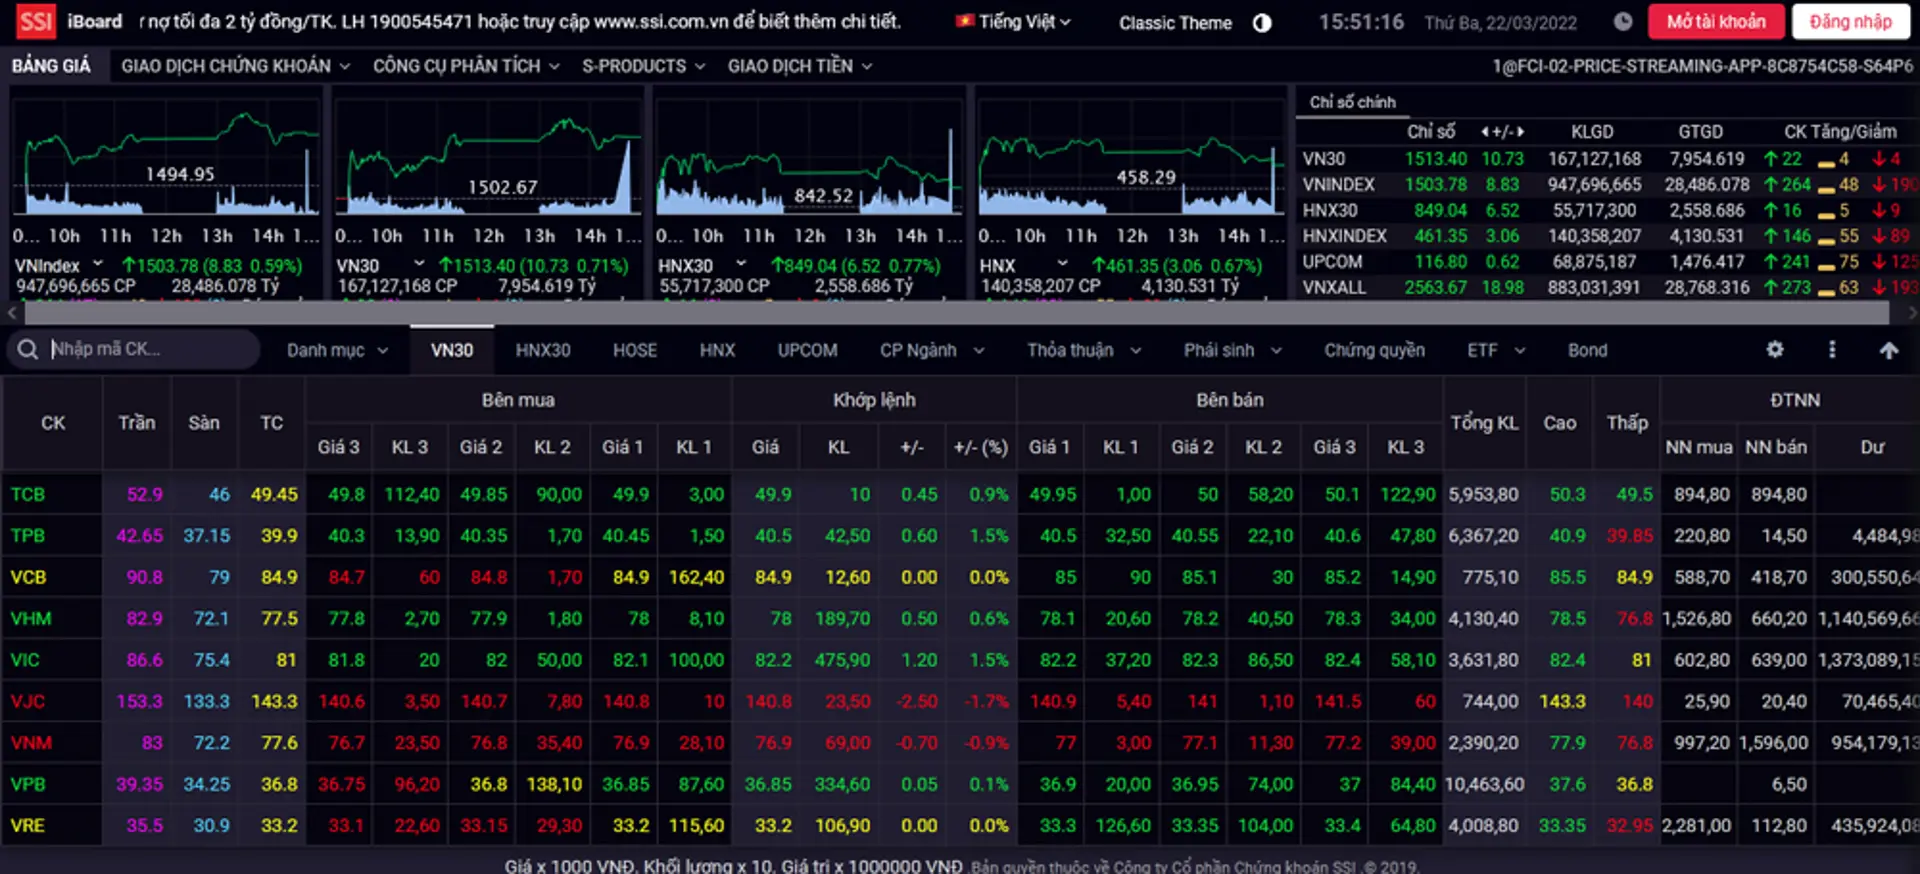The width and height of the screenshot is (1920, 874).
Task: Click the CK column header
Action: [x=53, y=423]
